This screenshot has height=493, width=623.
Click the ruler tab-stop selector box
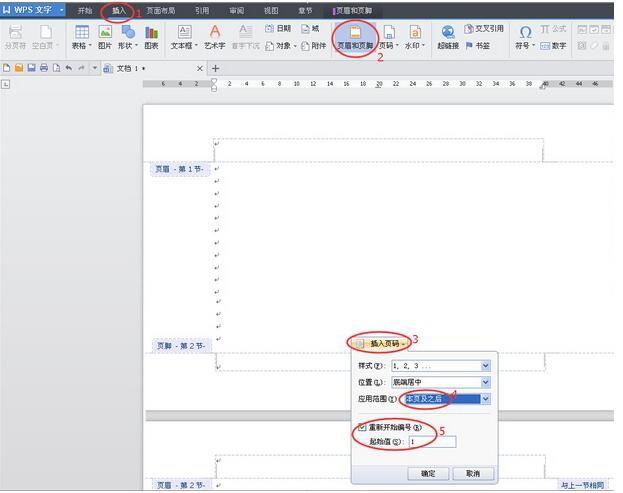[x=6, y=84]
